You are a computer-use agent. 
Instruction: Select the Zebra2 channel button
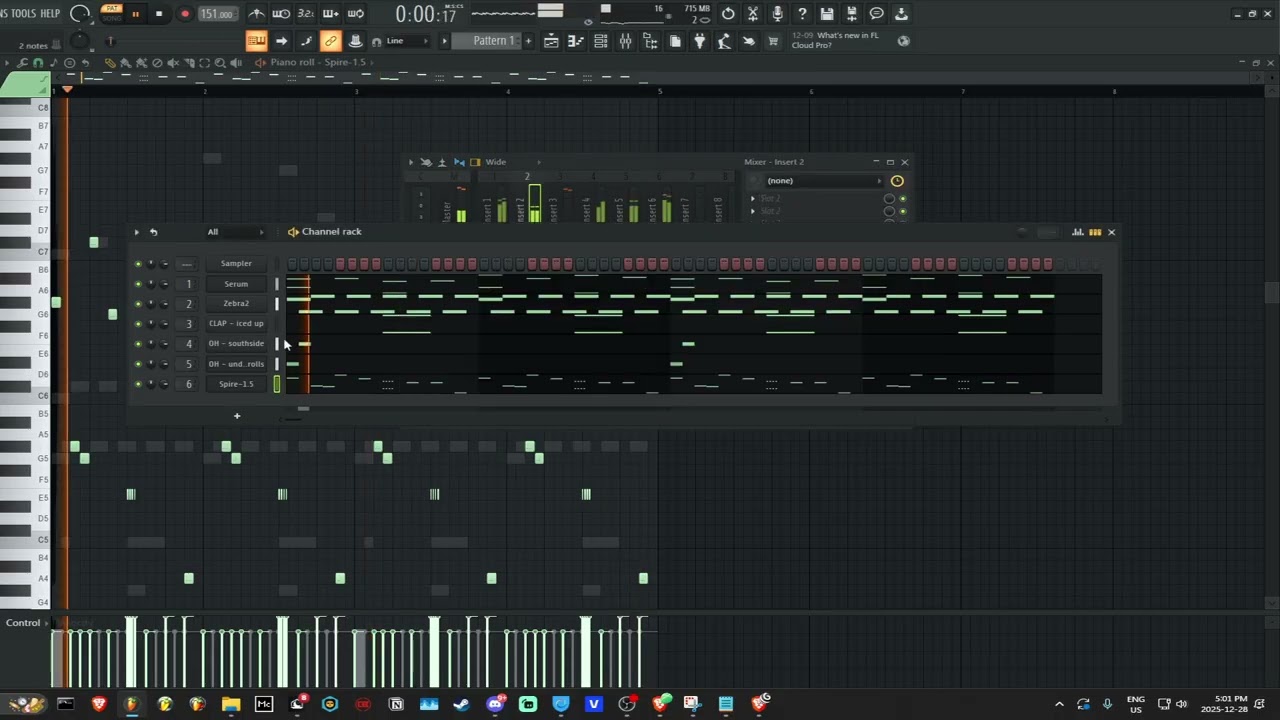point(236,304)
